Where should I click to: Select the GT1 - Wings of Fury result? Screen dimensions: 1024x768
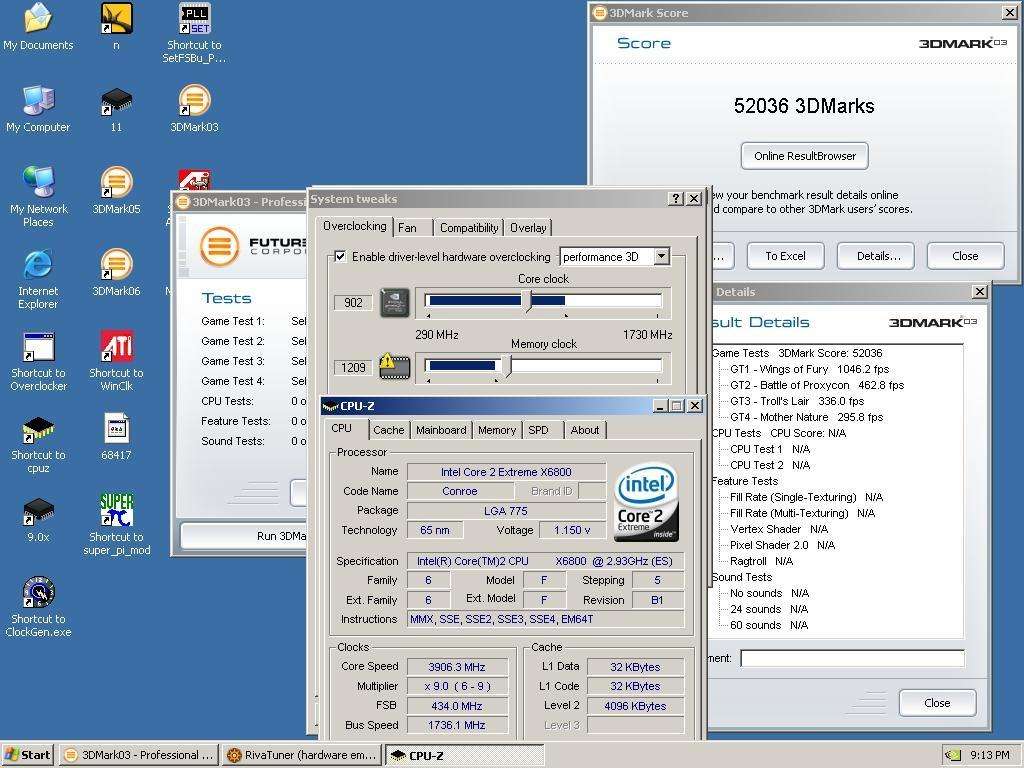(810, 369)
